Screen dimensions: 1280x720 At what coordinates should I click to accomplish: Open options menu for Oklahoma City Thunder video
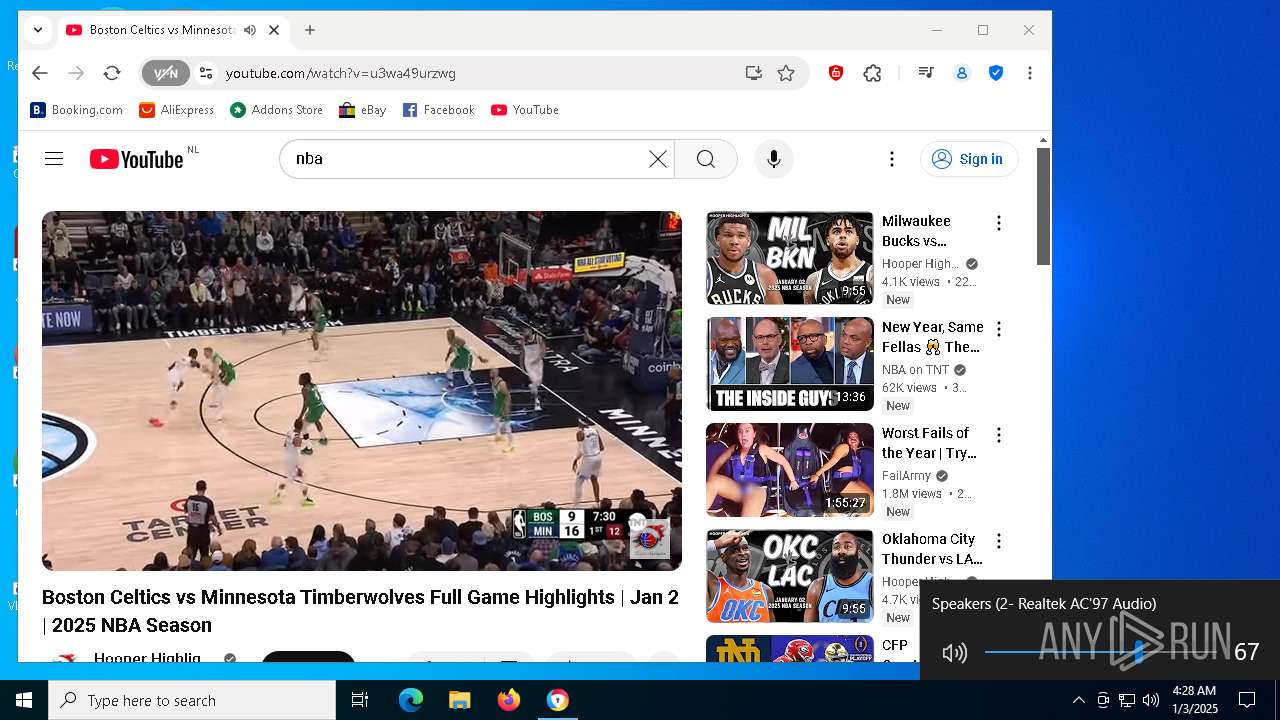pos(998,541)
